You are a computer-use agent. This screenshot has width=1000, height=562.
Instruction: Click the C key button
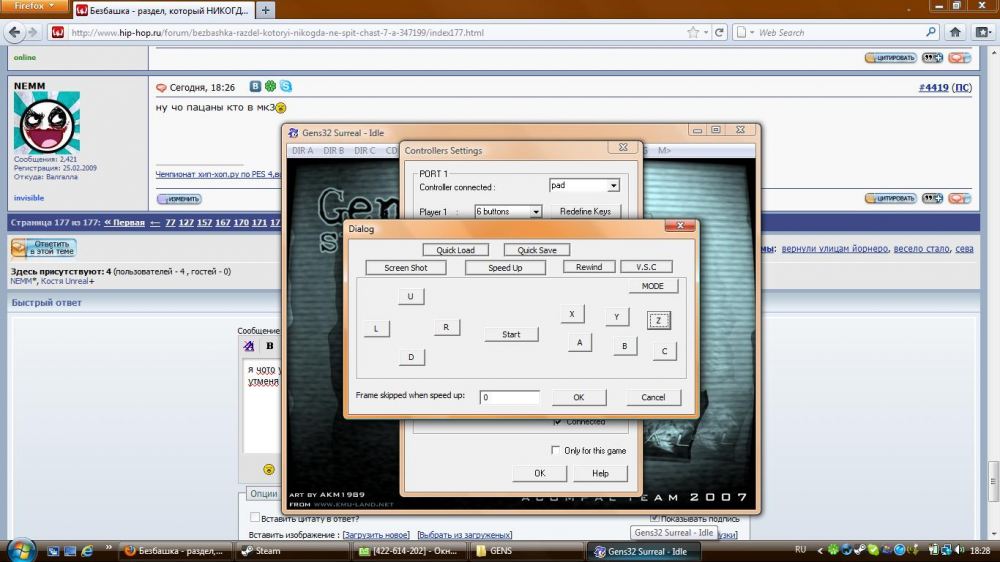(665, 351)
